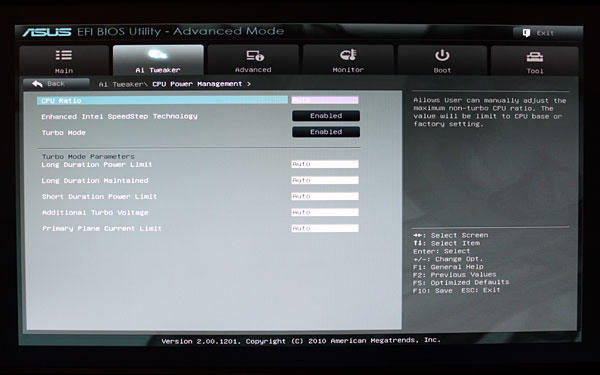Select the CPU Ratio row label

click(61, 101)
